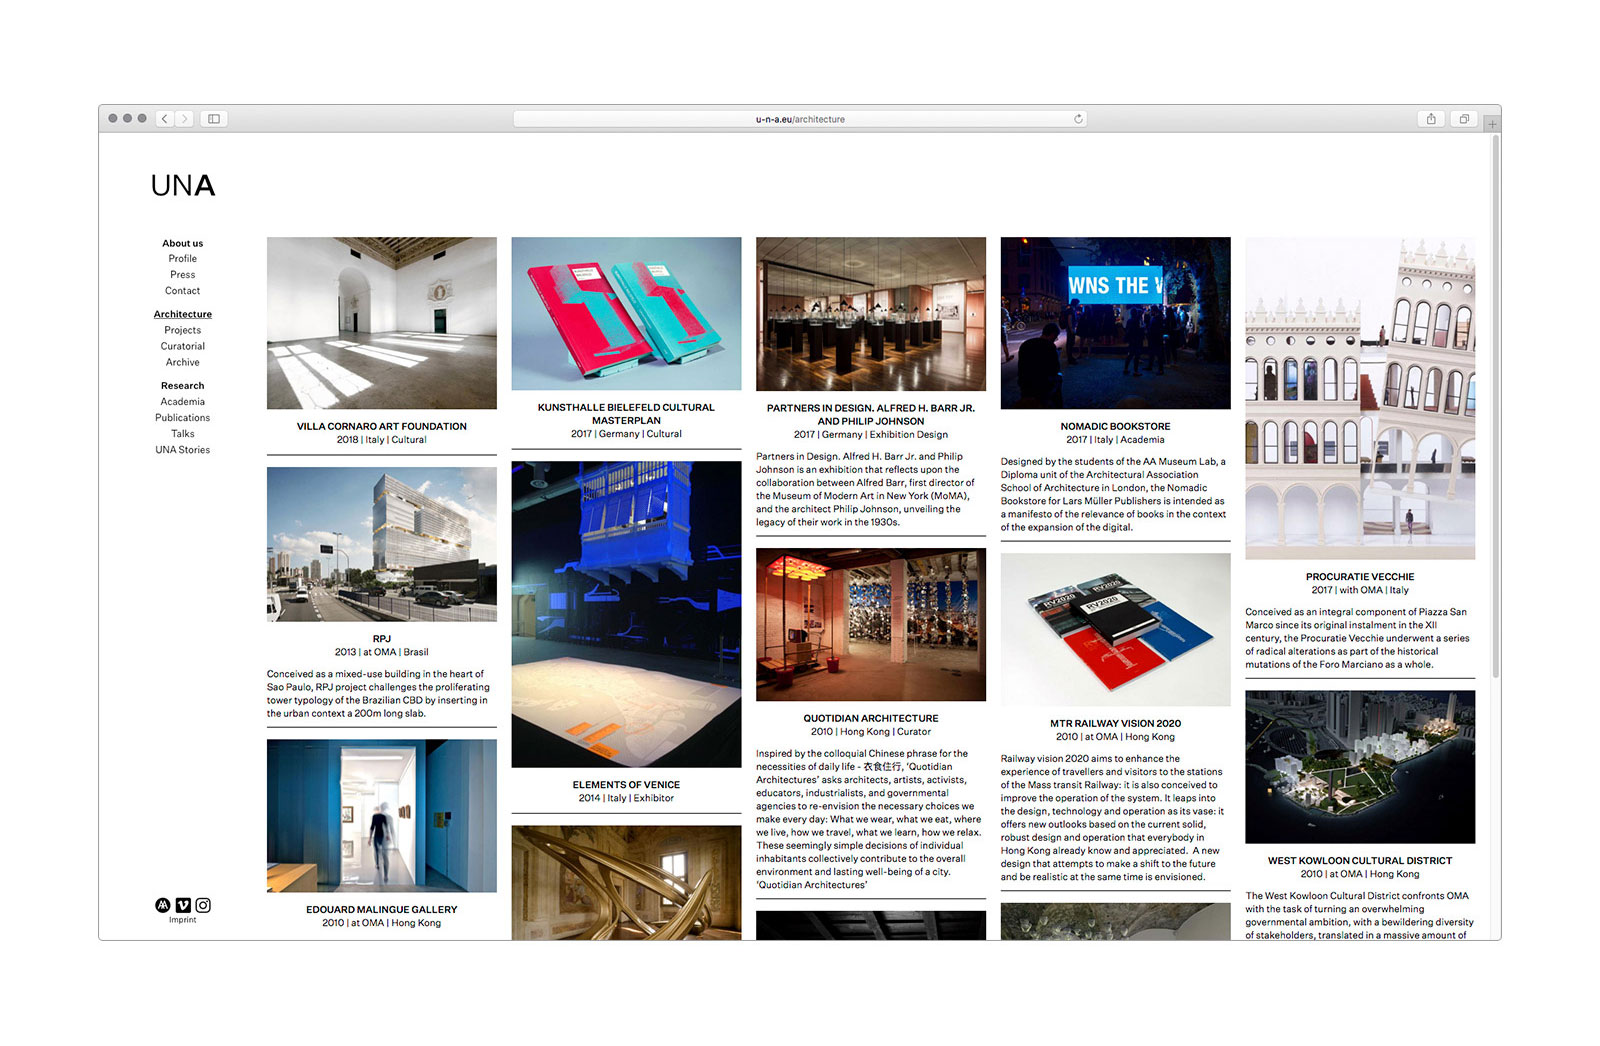The height and width of the screenshot is (1046, 1600).
Task: View the Talks page
Action: (x=183, y=434)
